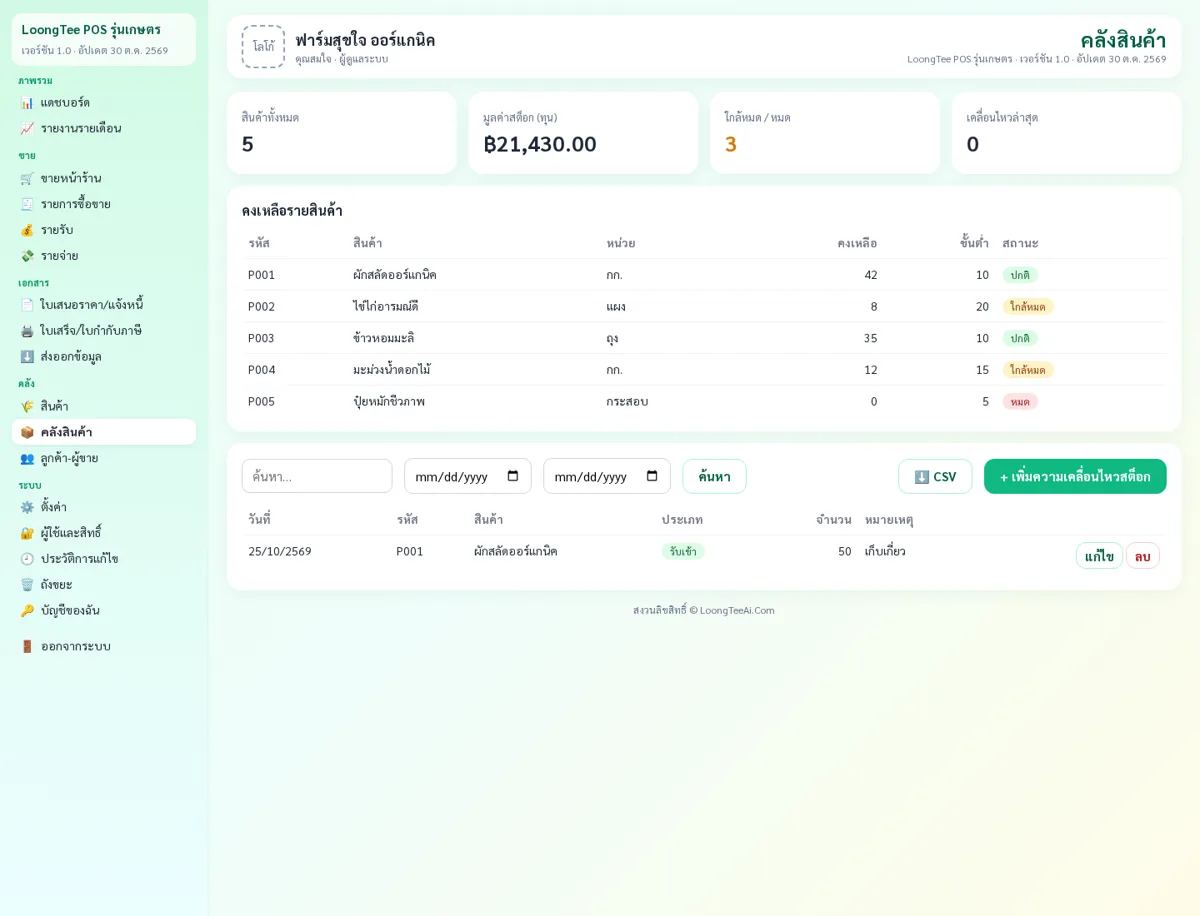The height and width of the screenshot is (916, 1200).
Task: Open the first date field's calendar picker
Action: coord(513,476)
